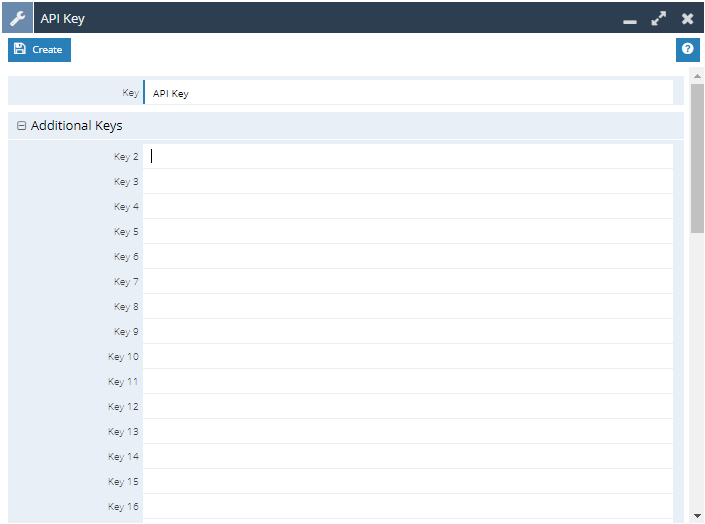The width and height of the screenshot is (705, 524).
Task: Expand the API Key window to fullscreen
Action: coord(658,18)
